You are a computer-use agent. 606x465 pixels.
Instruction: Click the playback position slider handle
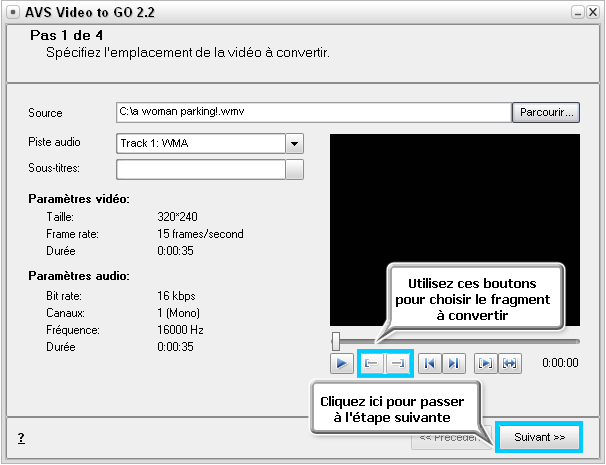336,341
